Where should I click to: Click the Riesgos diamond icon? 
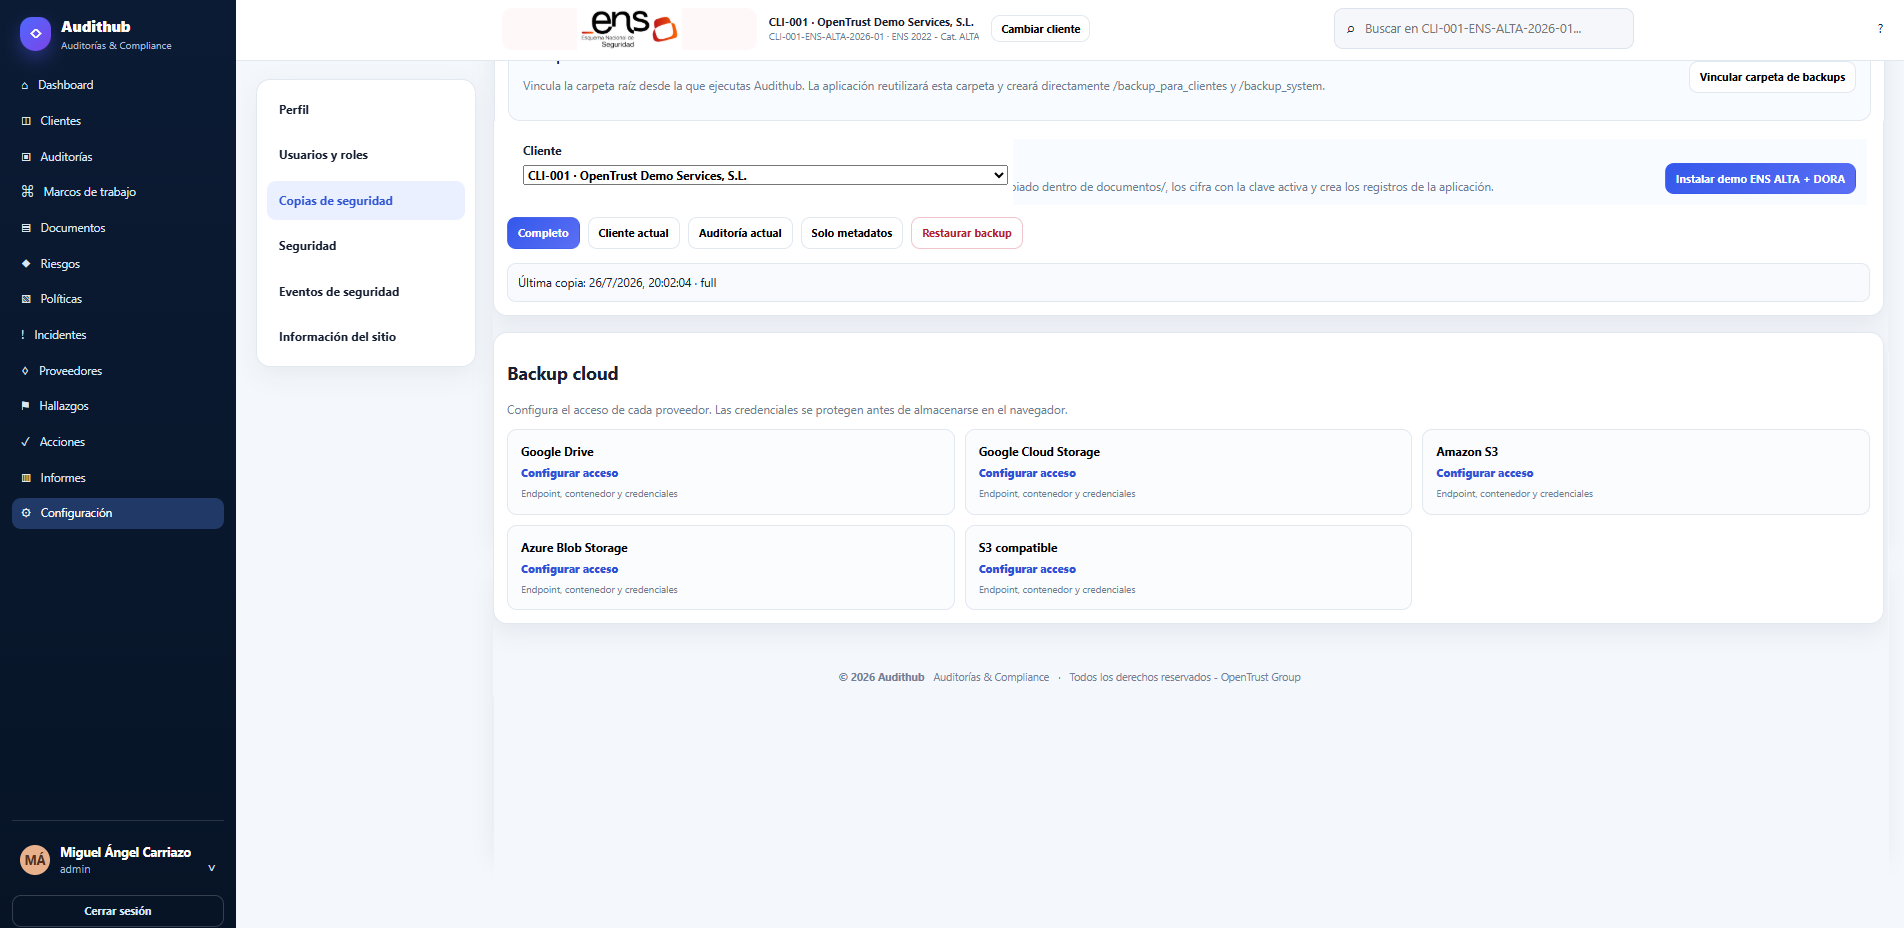point(26,264)
